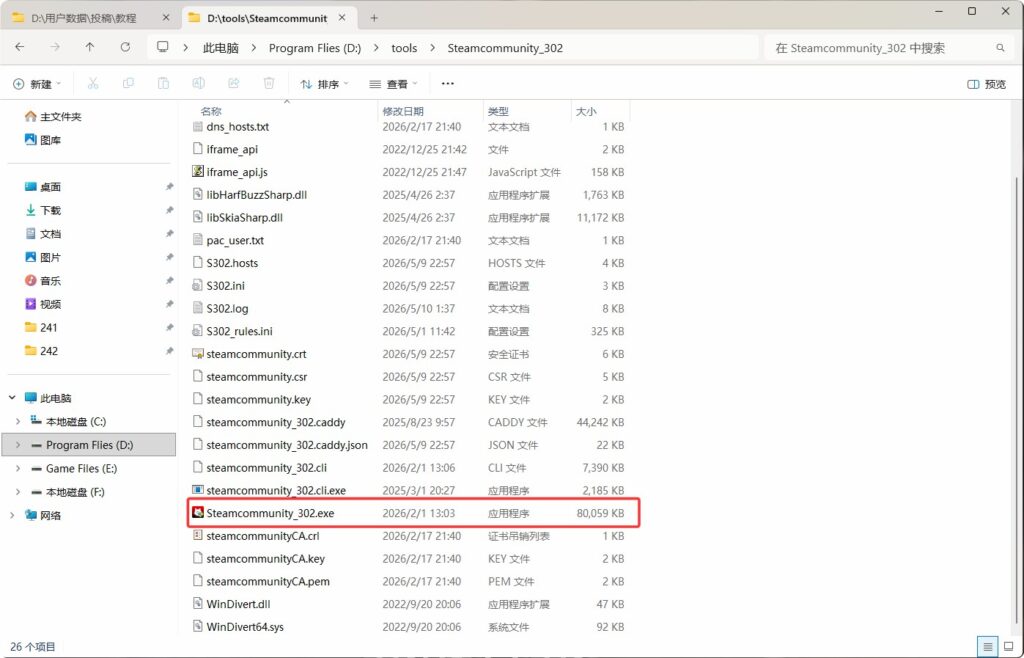Go back to previous folder

click(x=20, y=47)
